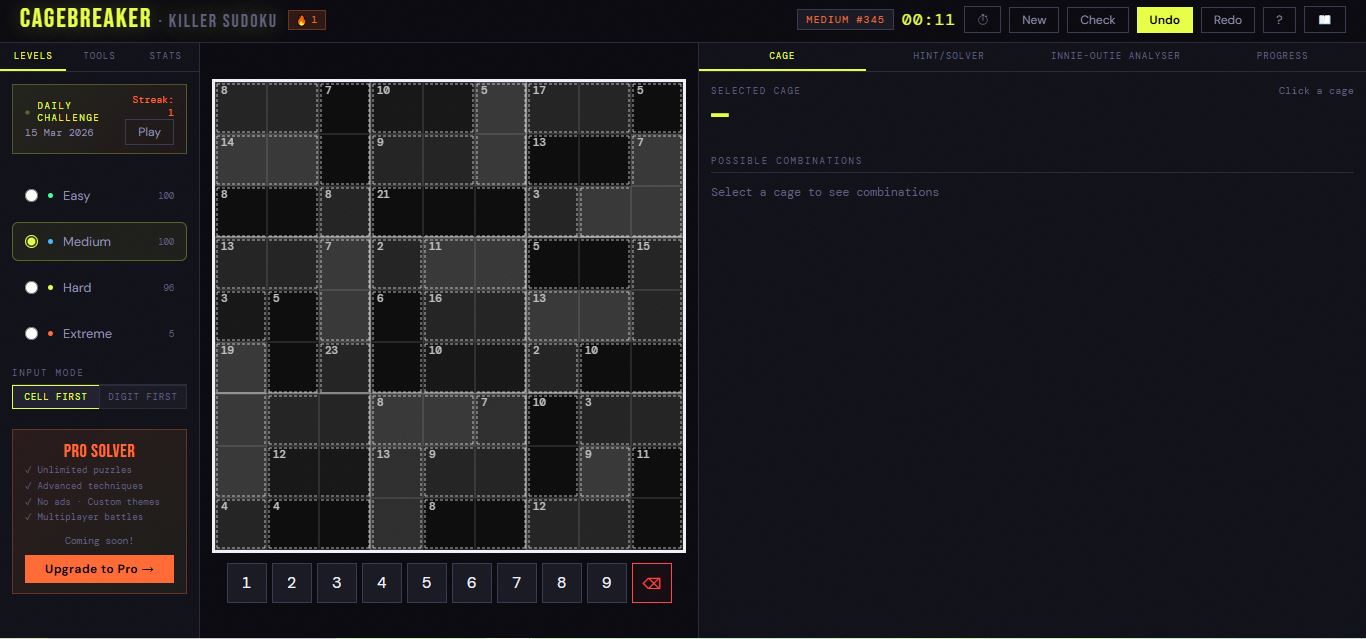Choose digit 1 on the number pad
Screen dimensions: 1366x639
coord(247,583)
